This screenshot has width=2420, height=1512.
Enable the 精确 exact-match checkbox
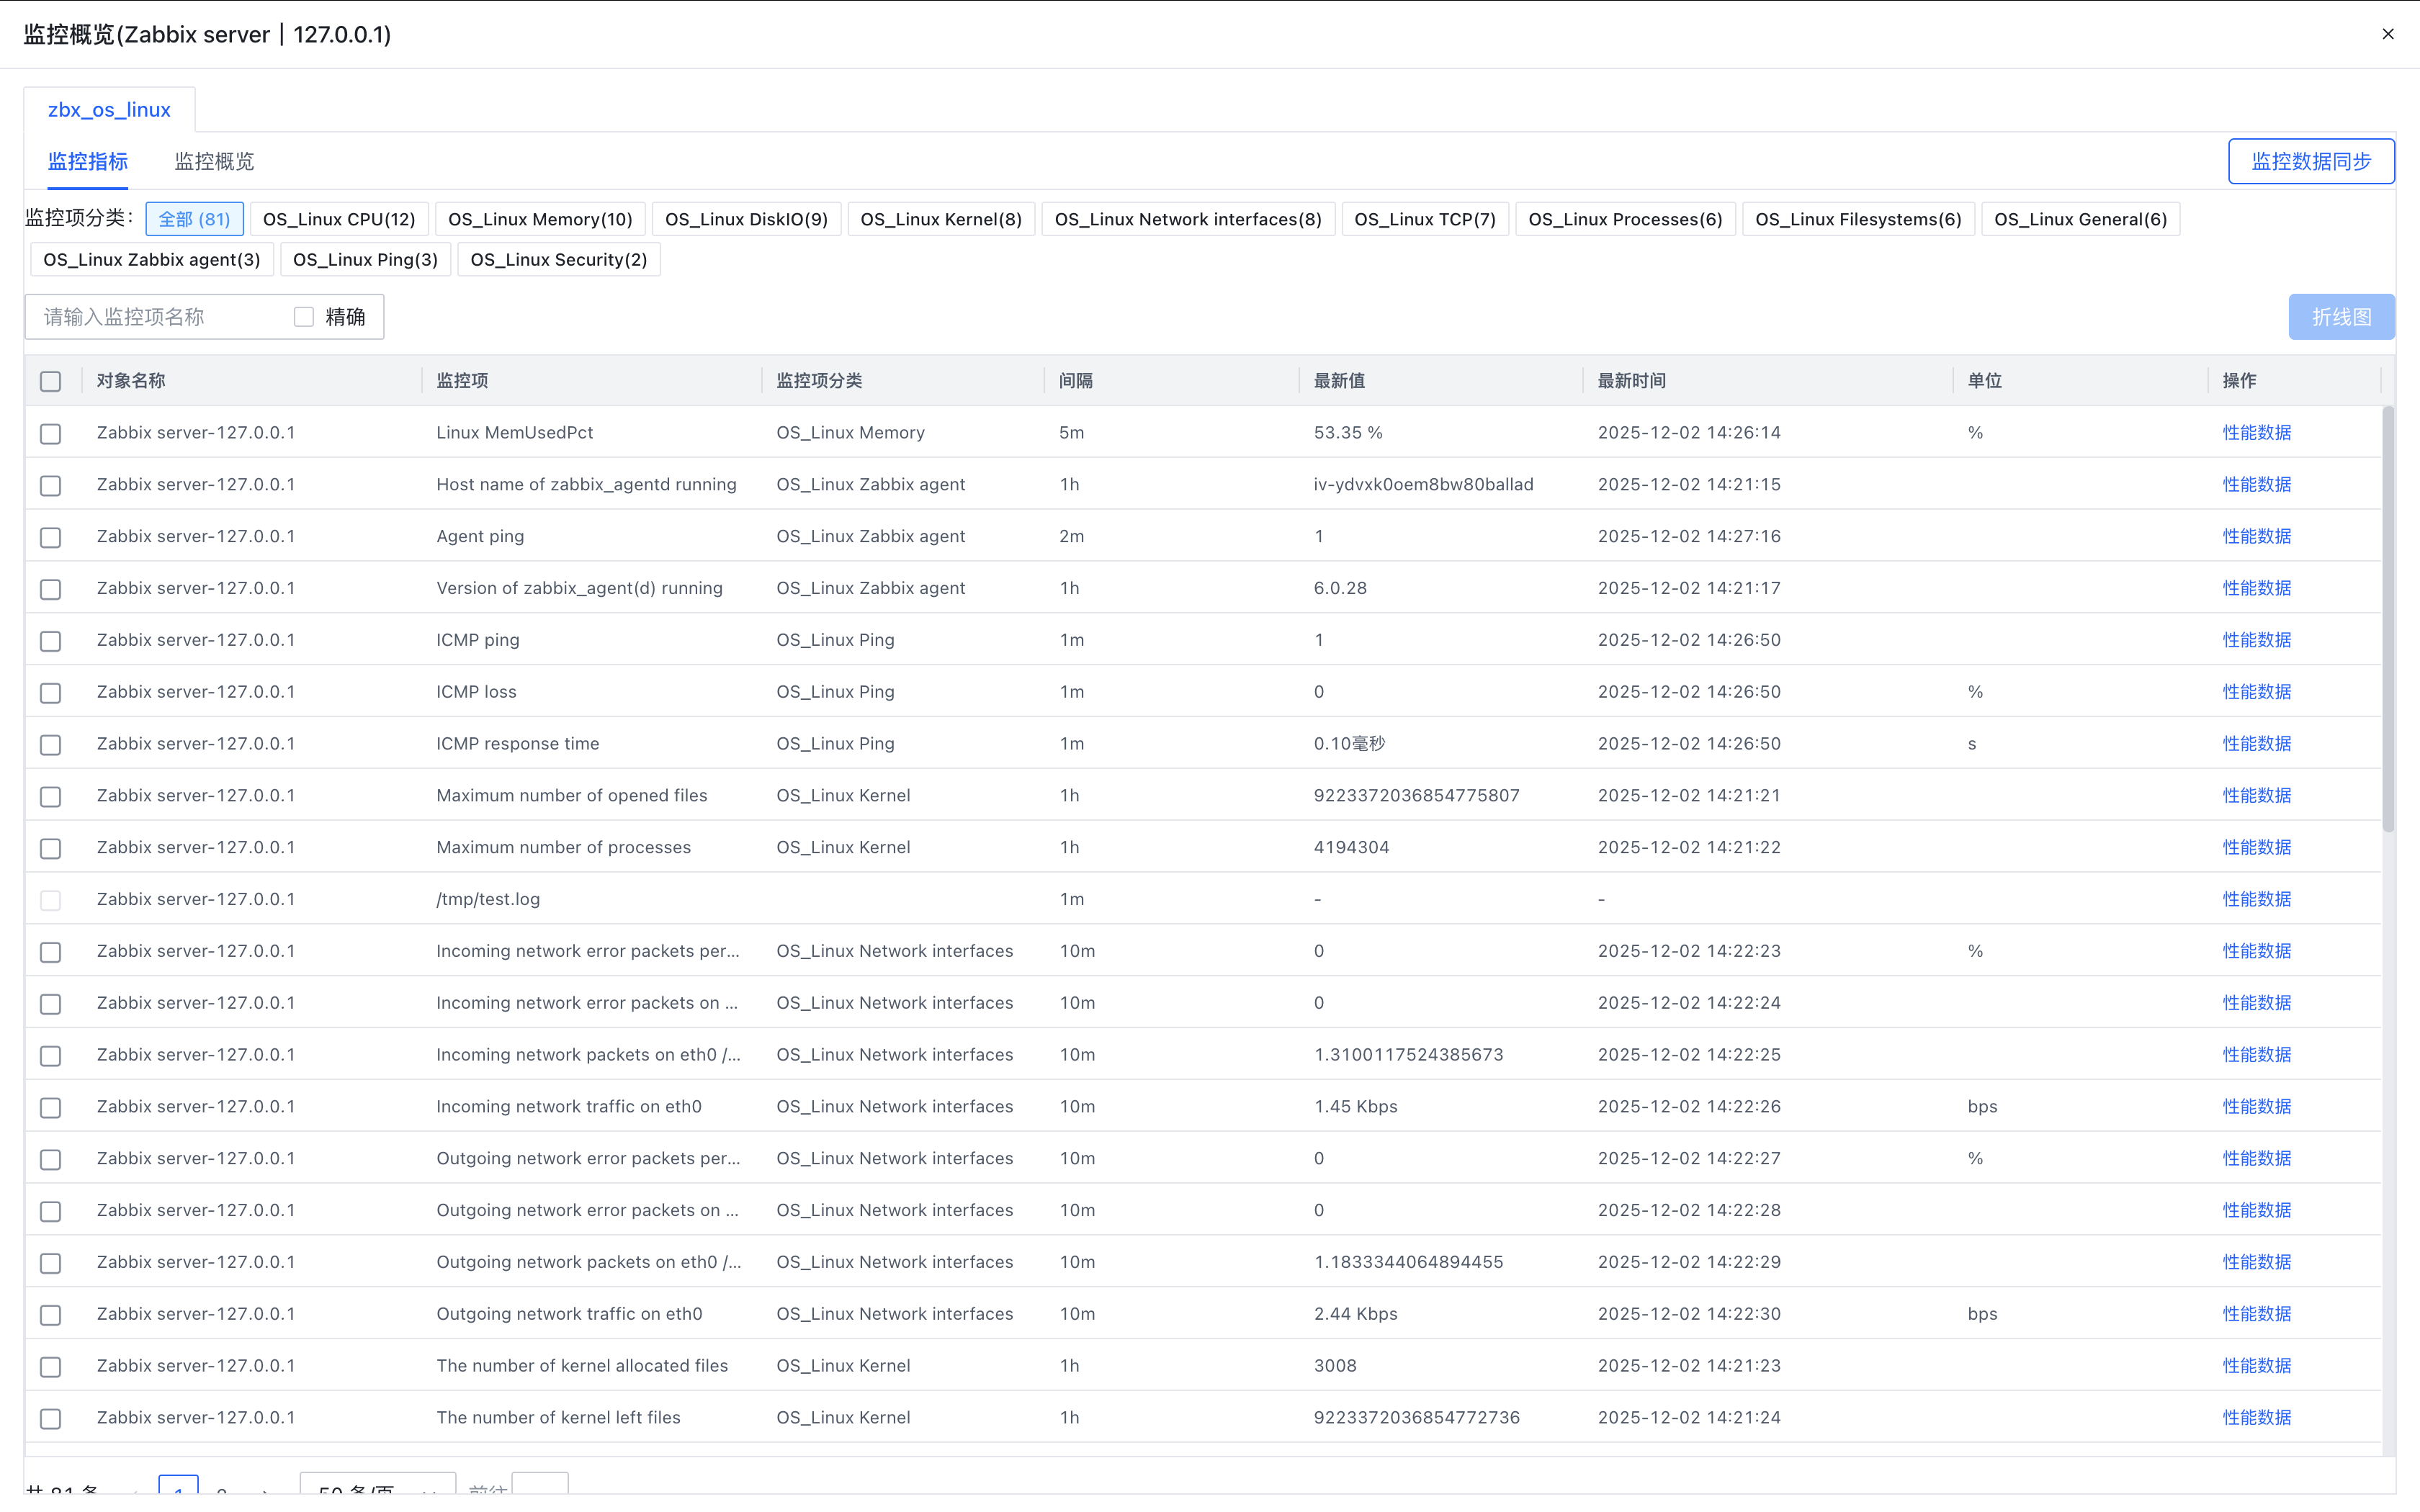coord(304,317)
